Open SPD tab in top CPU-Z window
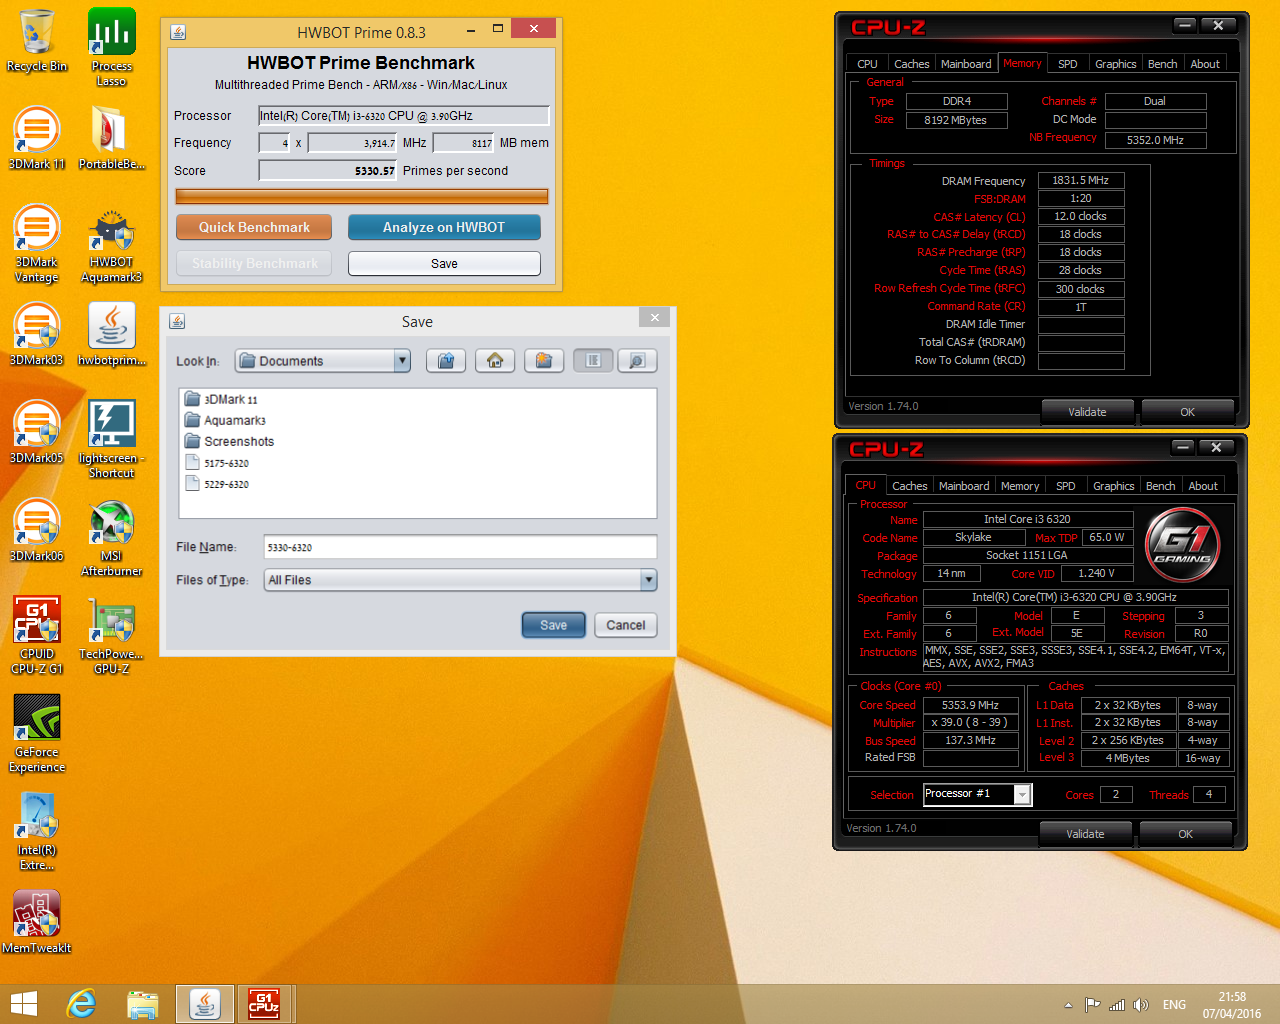The image size is (1280, 1024). tap(1068, 64)
